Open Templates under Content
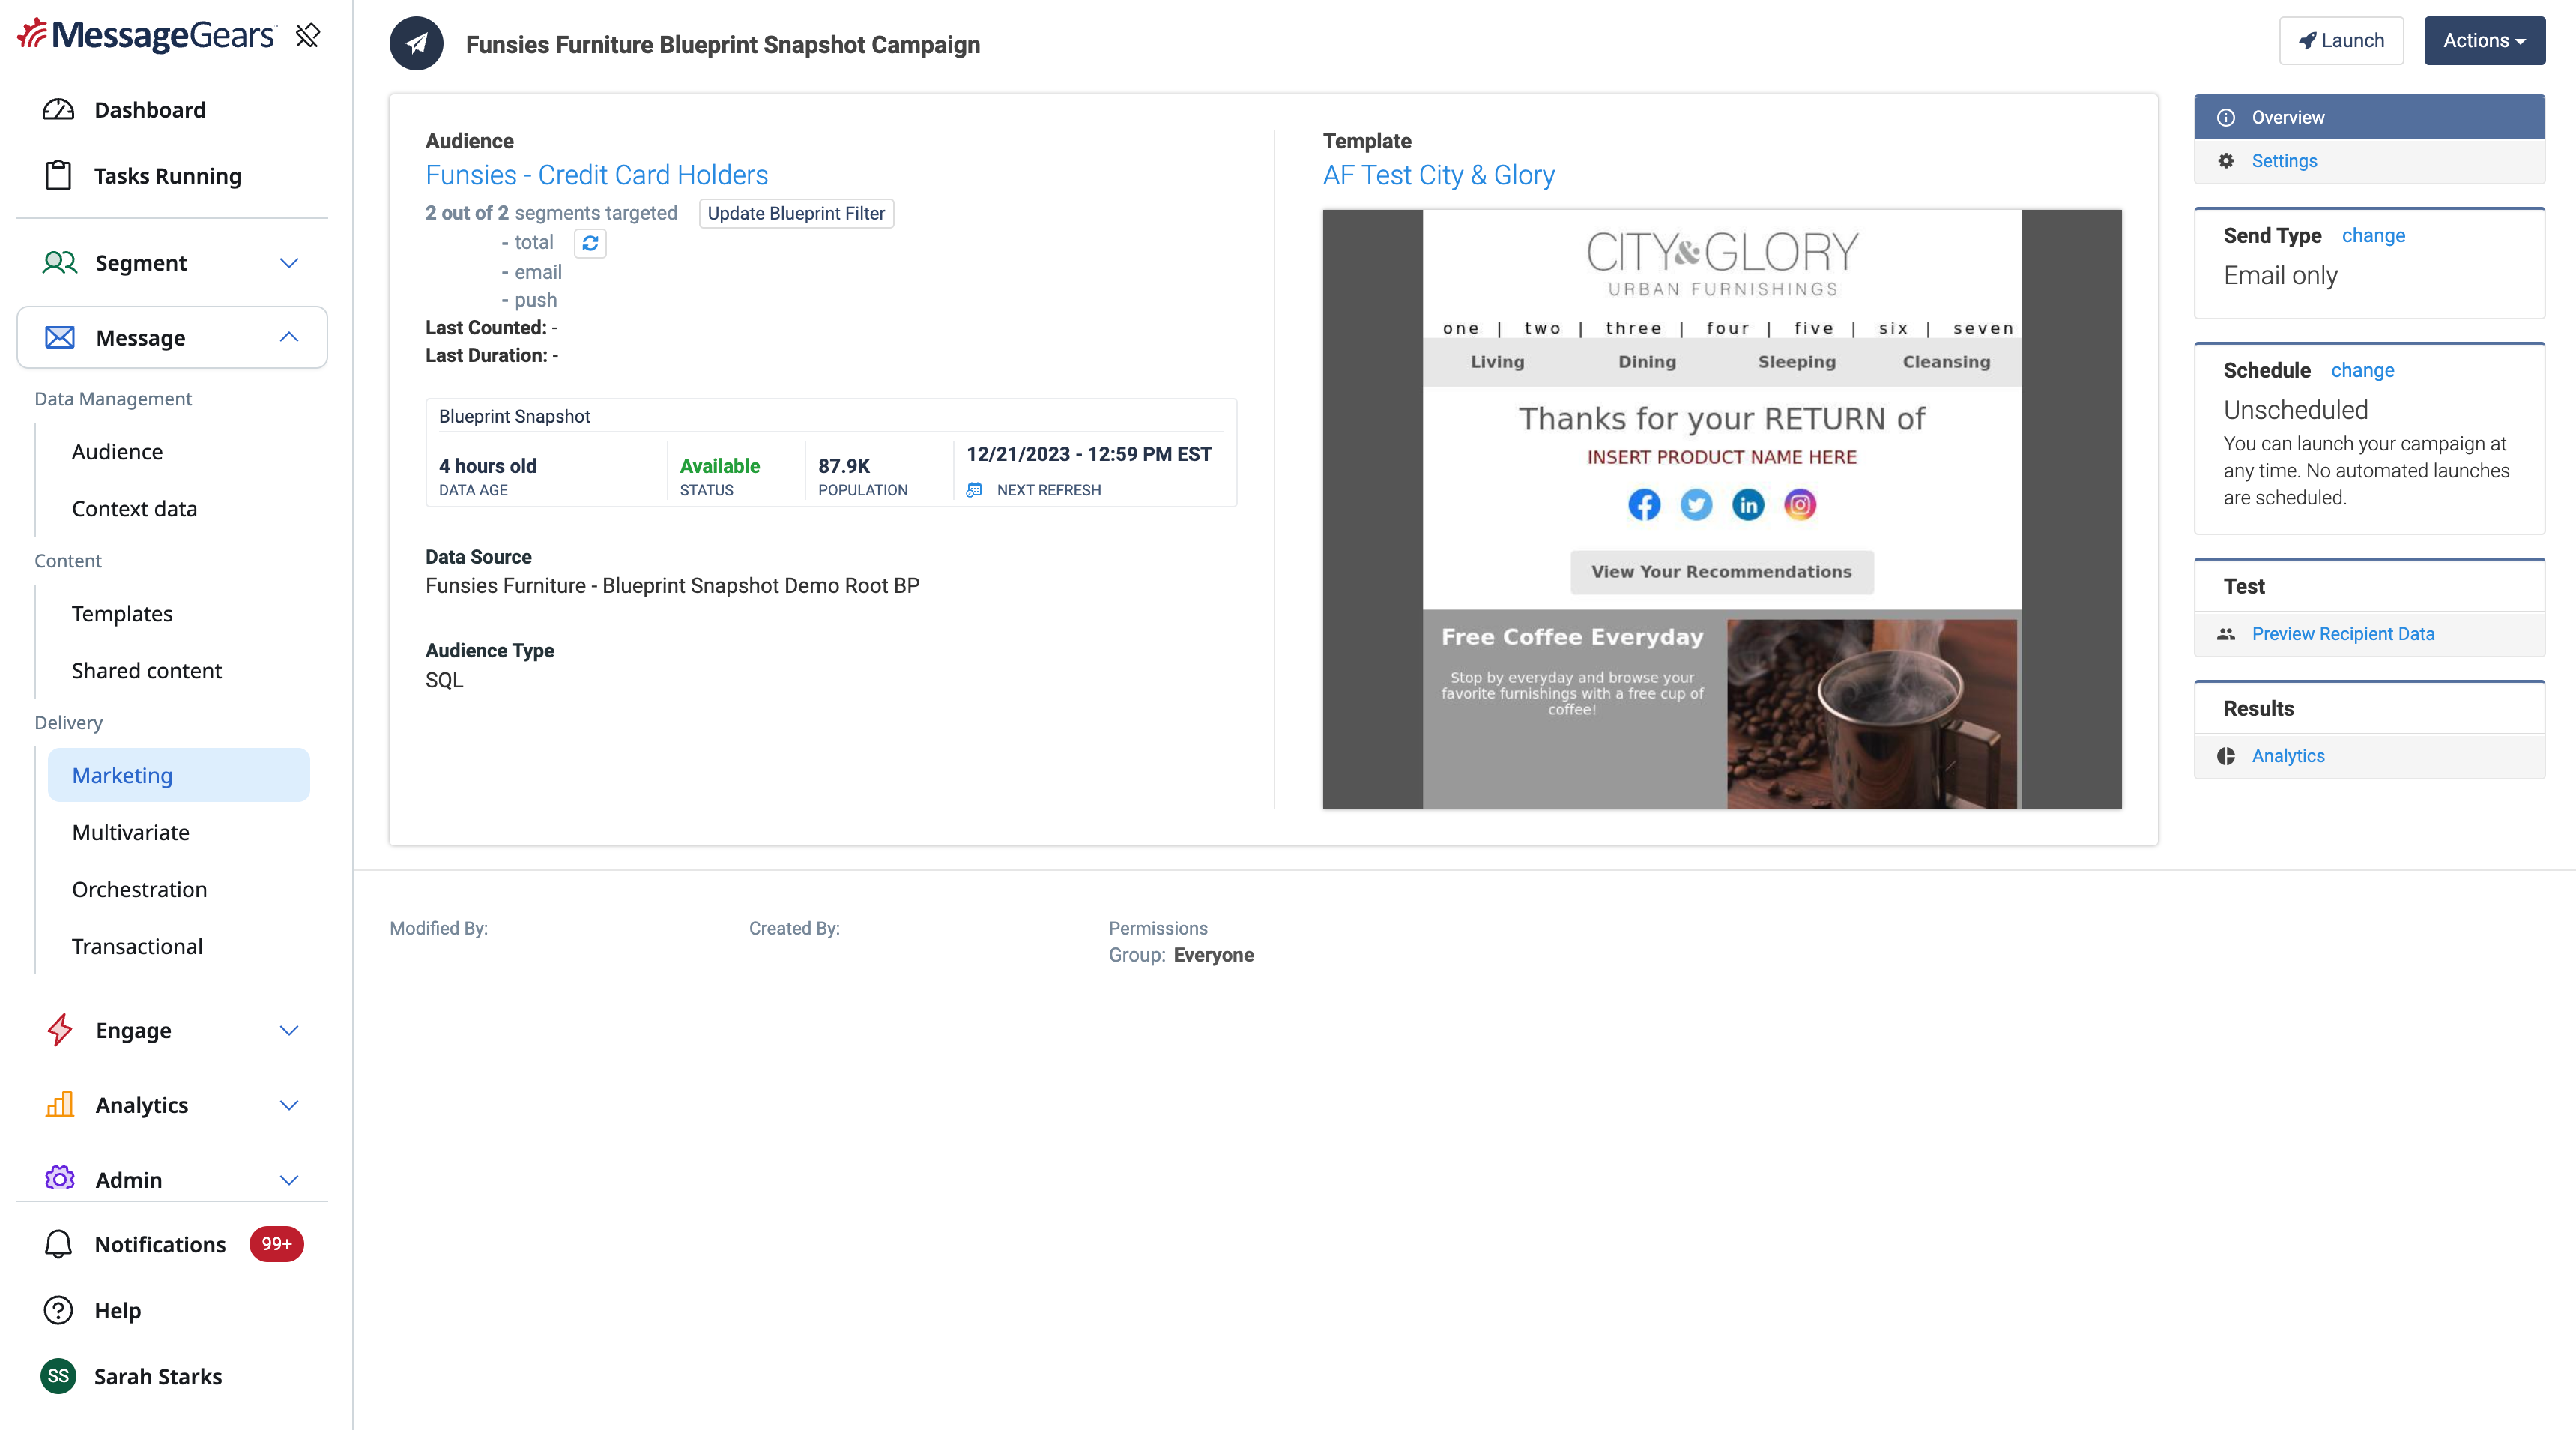 (122, 614)
